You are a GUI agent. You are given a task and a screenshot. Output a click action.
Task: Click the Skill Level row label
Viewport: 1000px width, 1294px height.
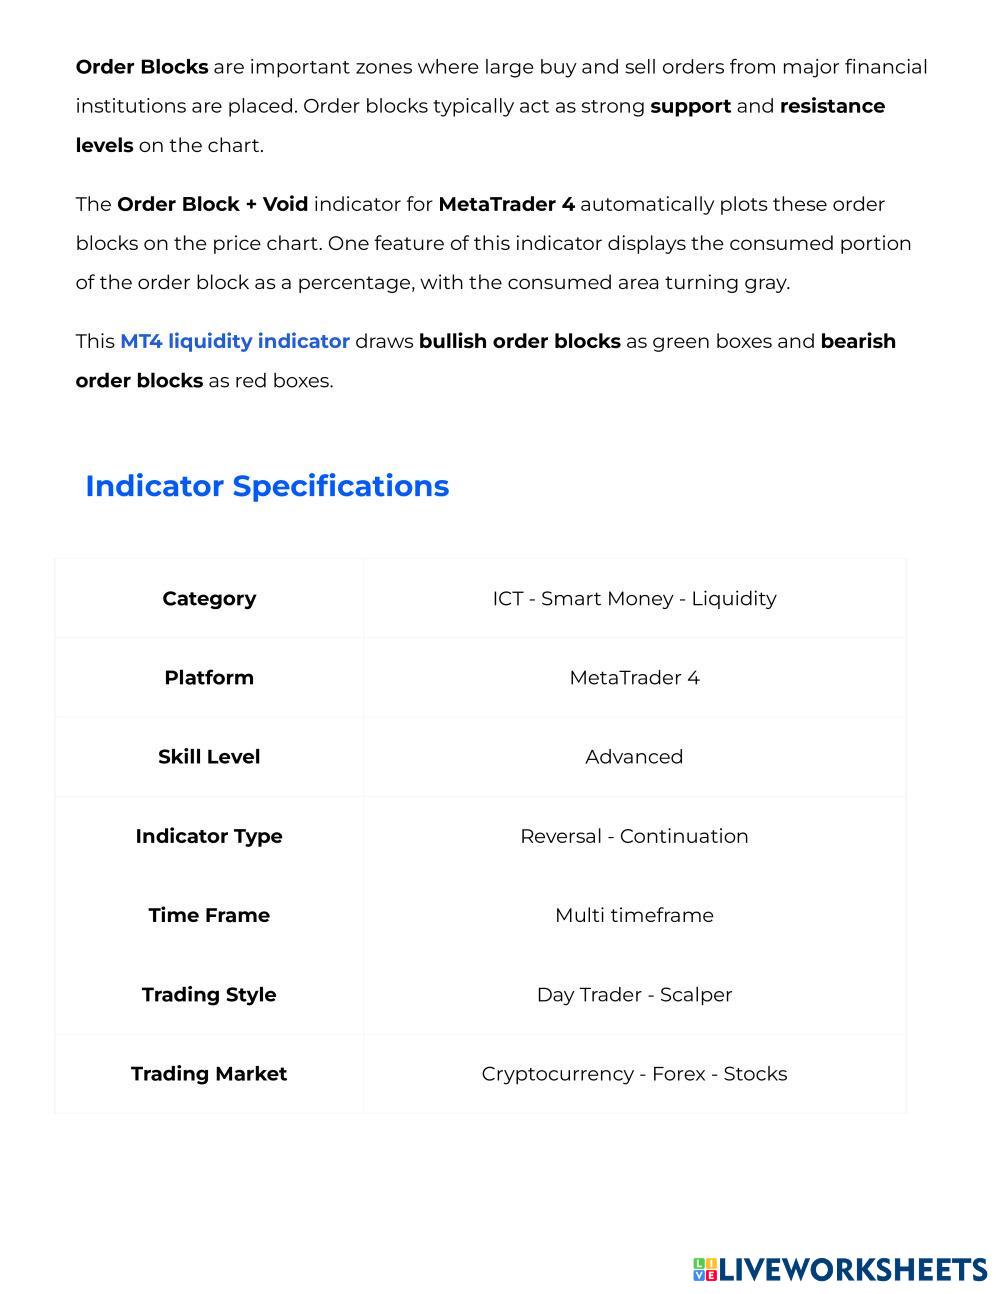click(209, 757)
